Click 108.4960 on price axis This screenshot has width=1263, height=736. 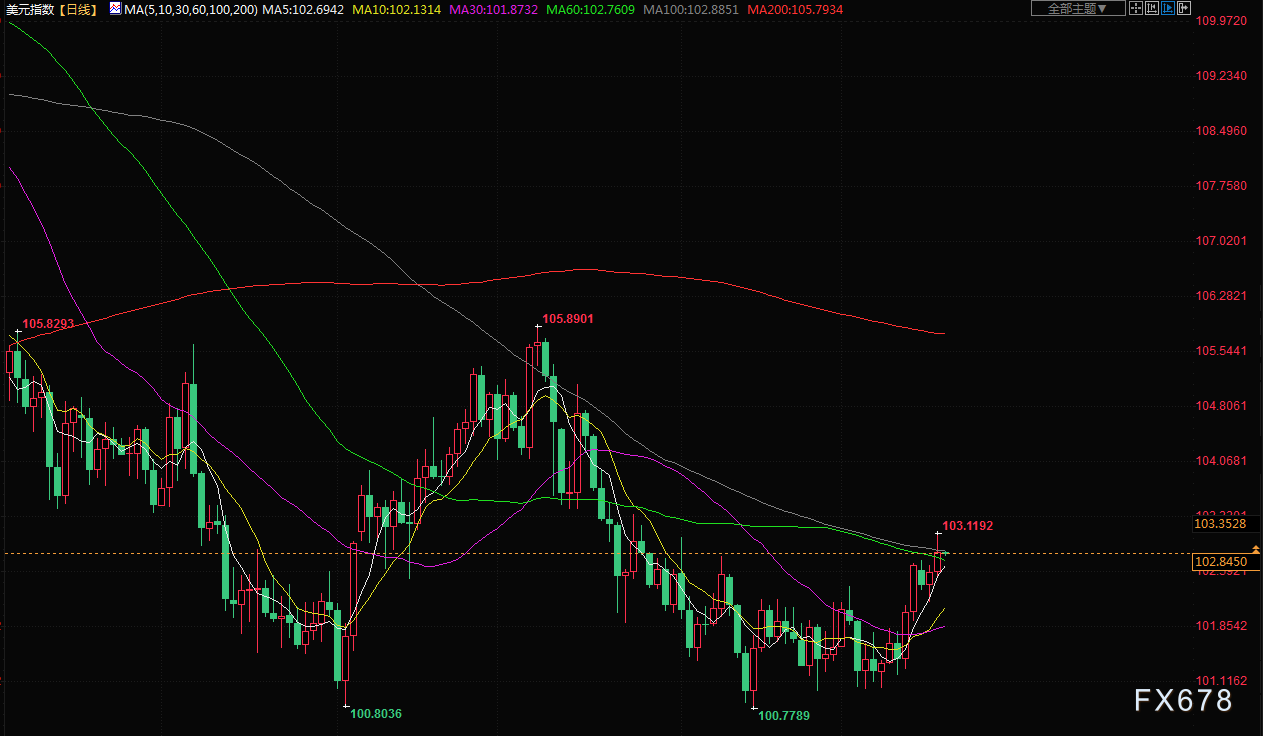[1222, 131]
